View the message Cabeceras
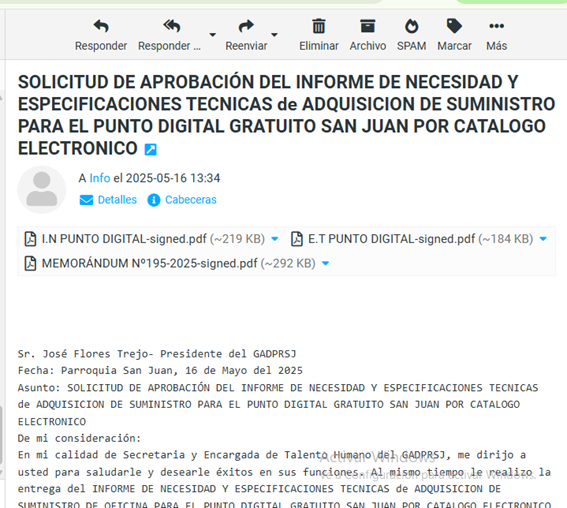The image size is (567, 508). click(182, 200)
